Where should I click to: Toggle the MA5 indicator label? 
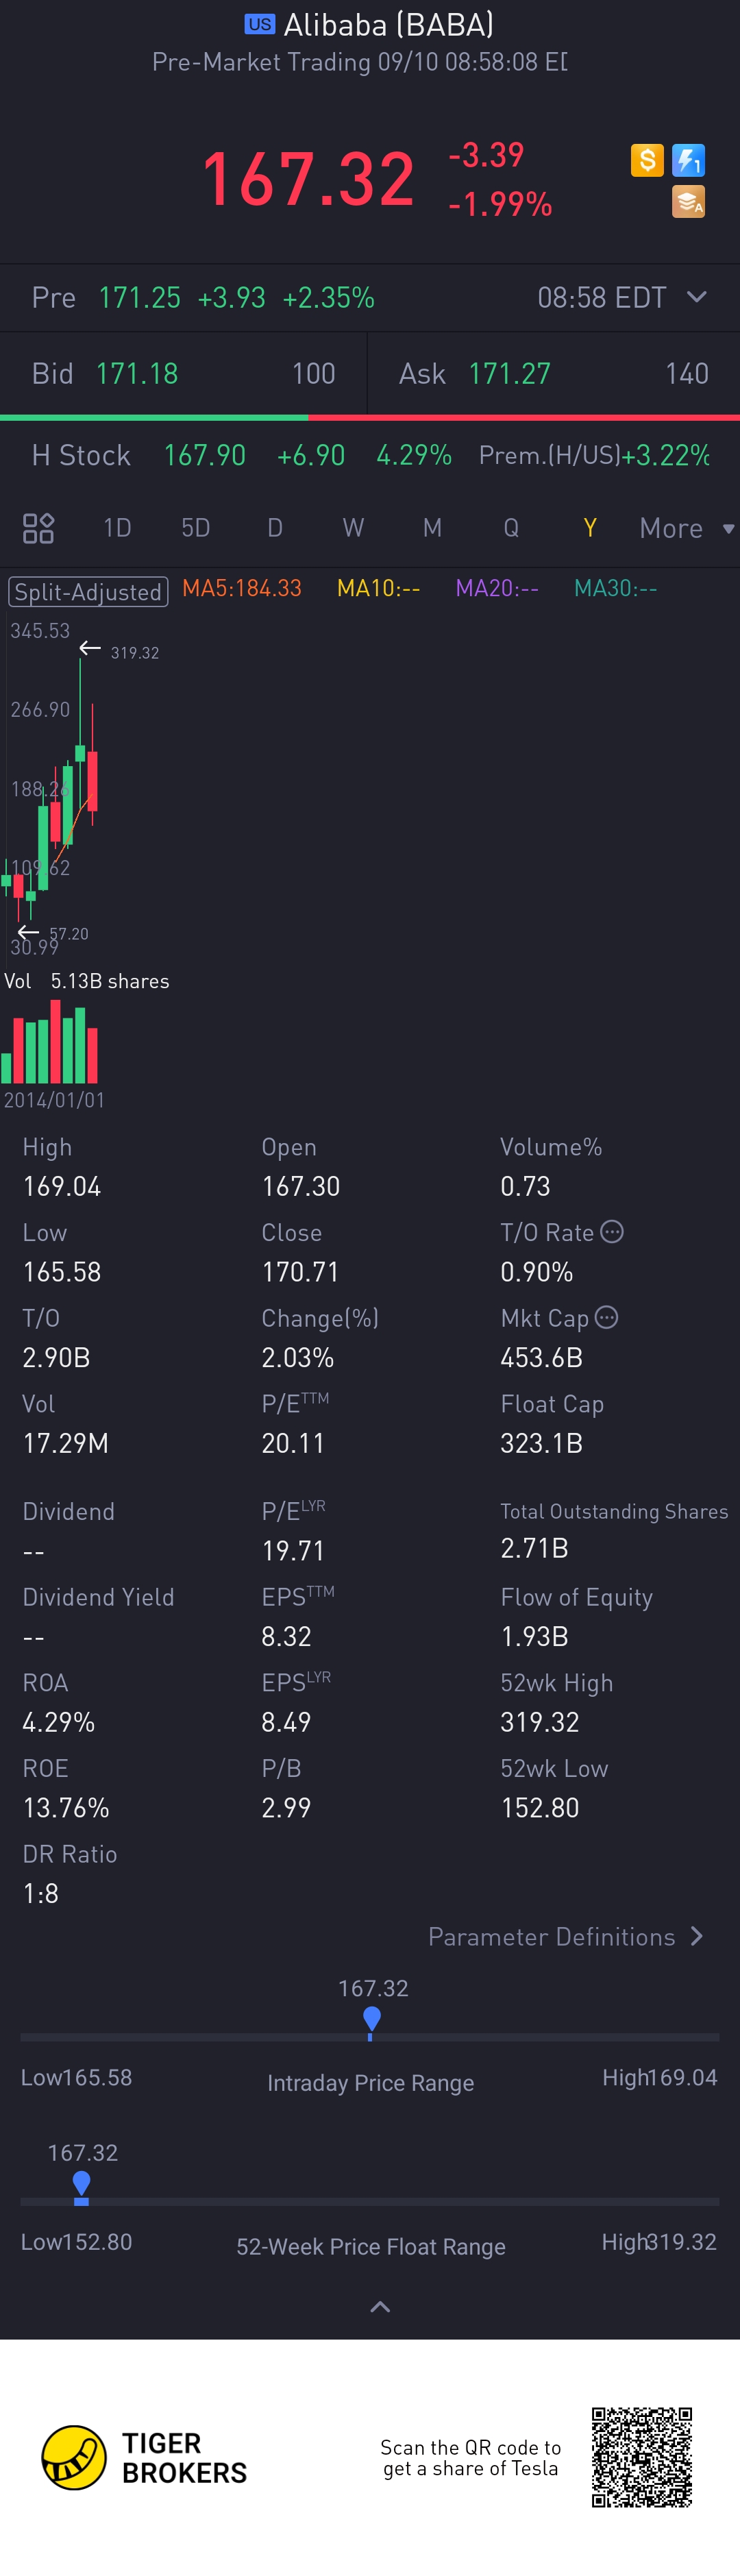click(x=242, y=589)
